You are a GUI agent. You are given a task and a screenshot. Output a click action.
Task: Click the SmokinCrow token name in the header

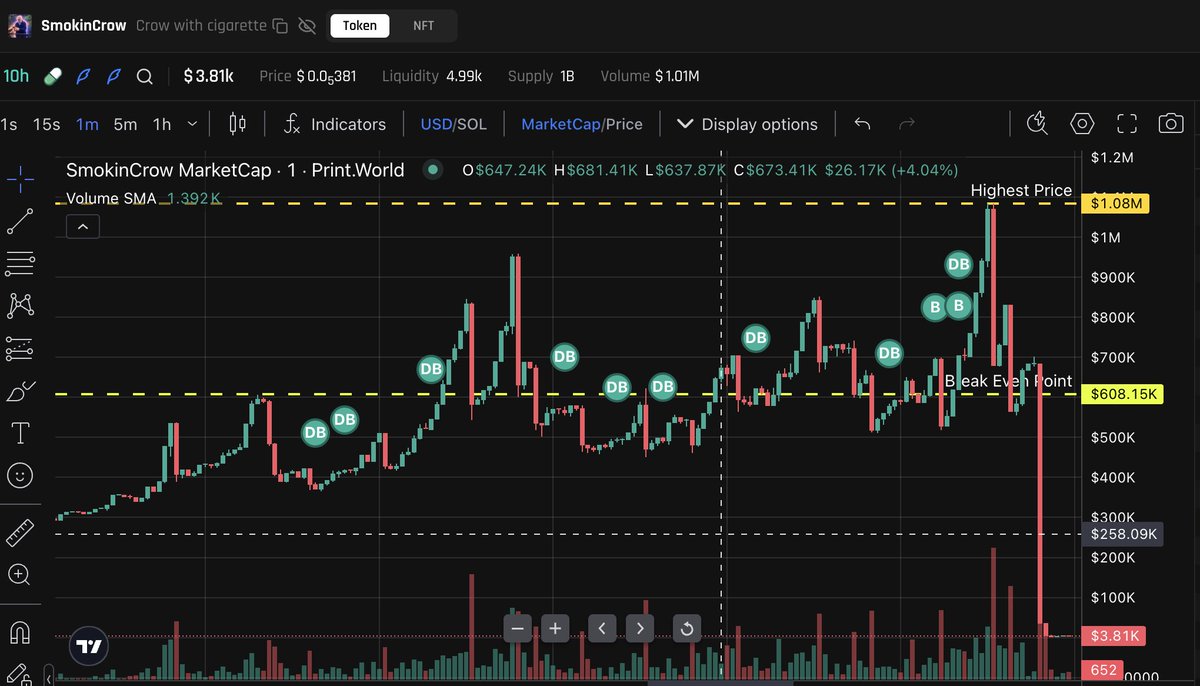coord(83,25)
